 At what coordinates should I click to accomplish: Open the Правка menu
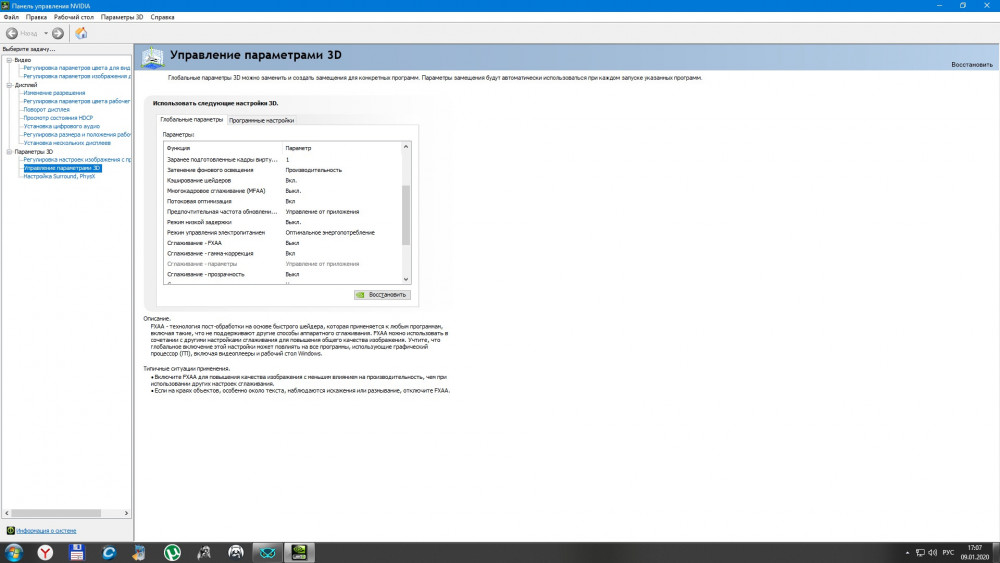tap(36, 17)
